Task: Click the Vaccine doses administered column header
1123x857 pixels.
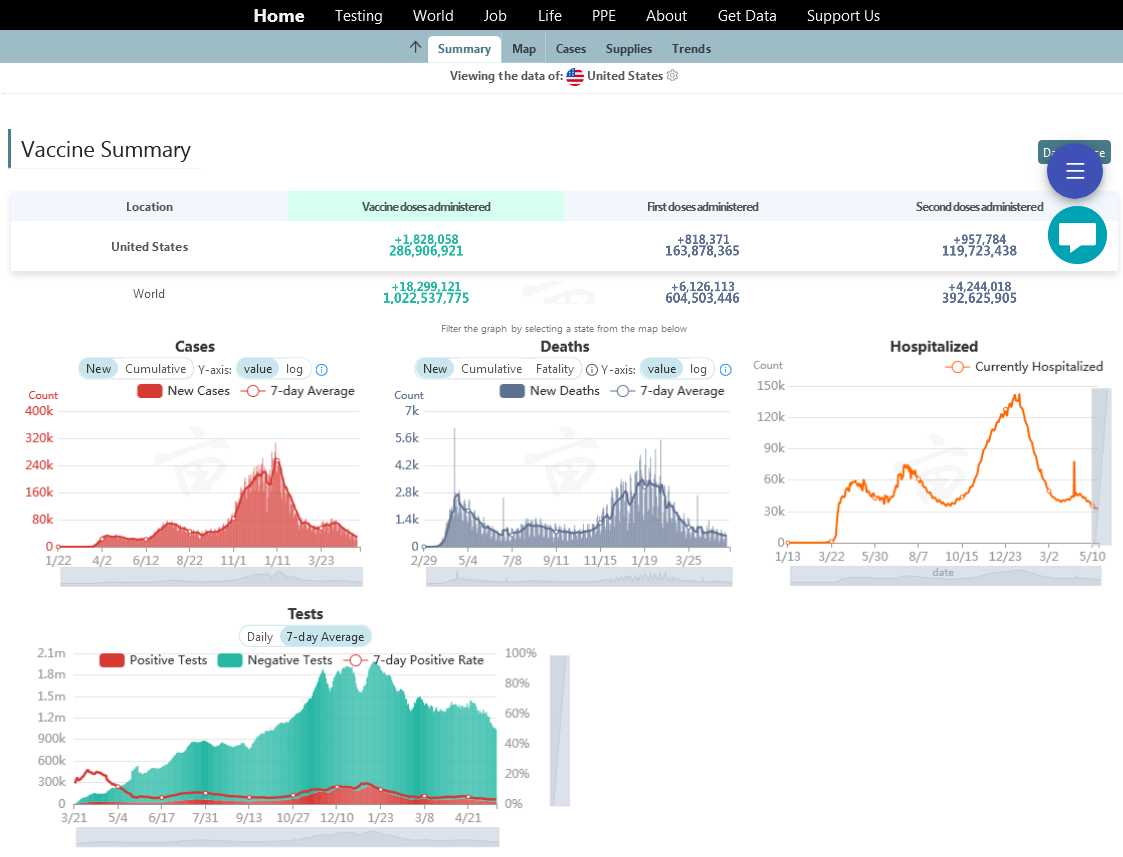Action: [426, 207]
